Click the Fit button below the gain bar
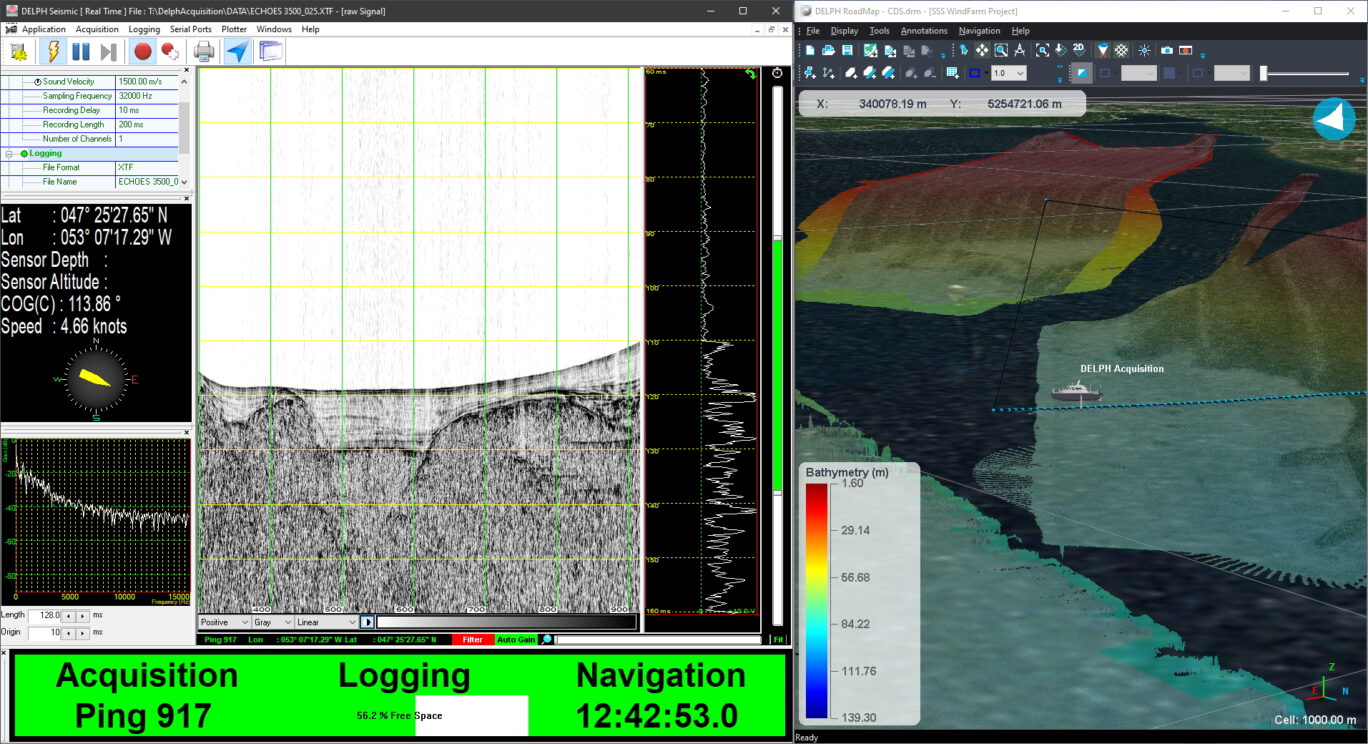Screen dimensions: 1368x744 click(779, 640)
